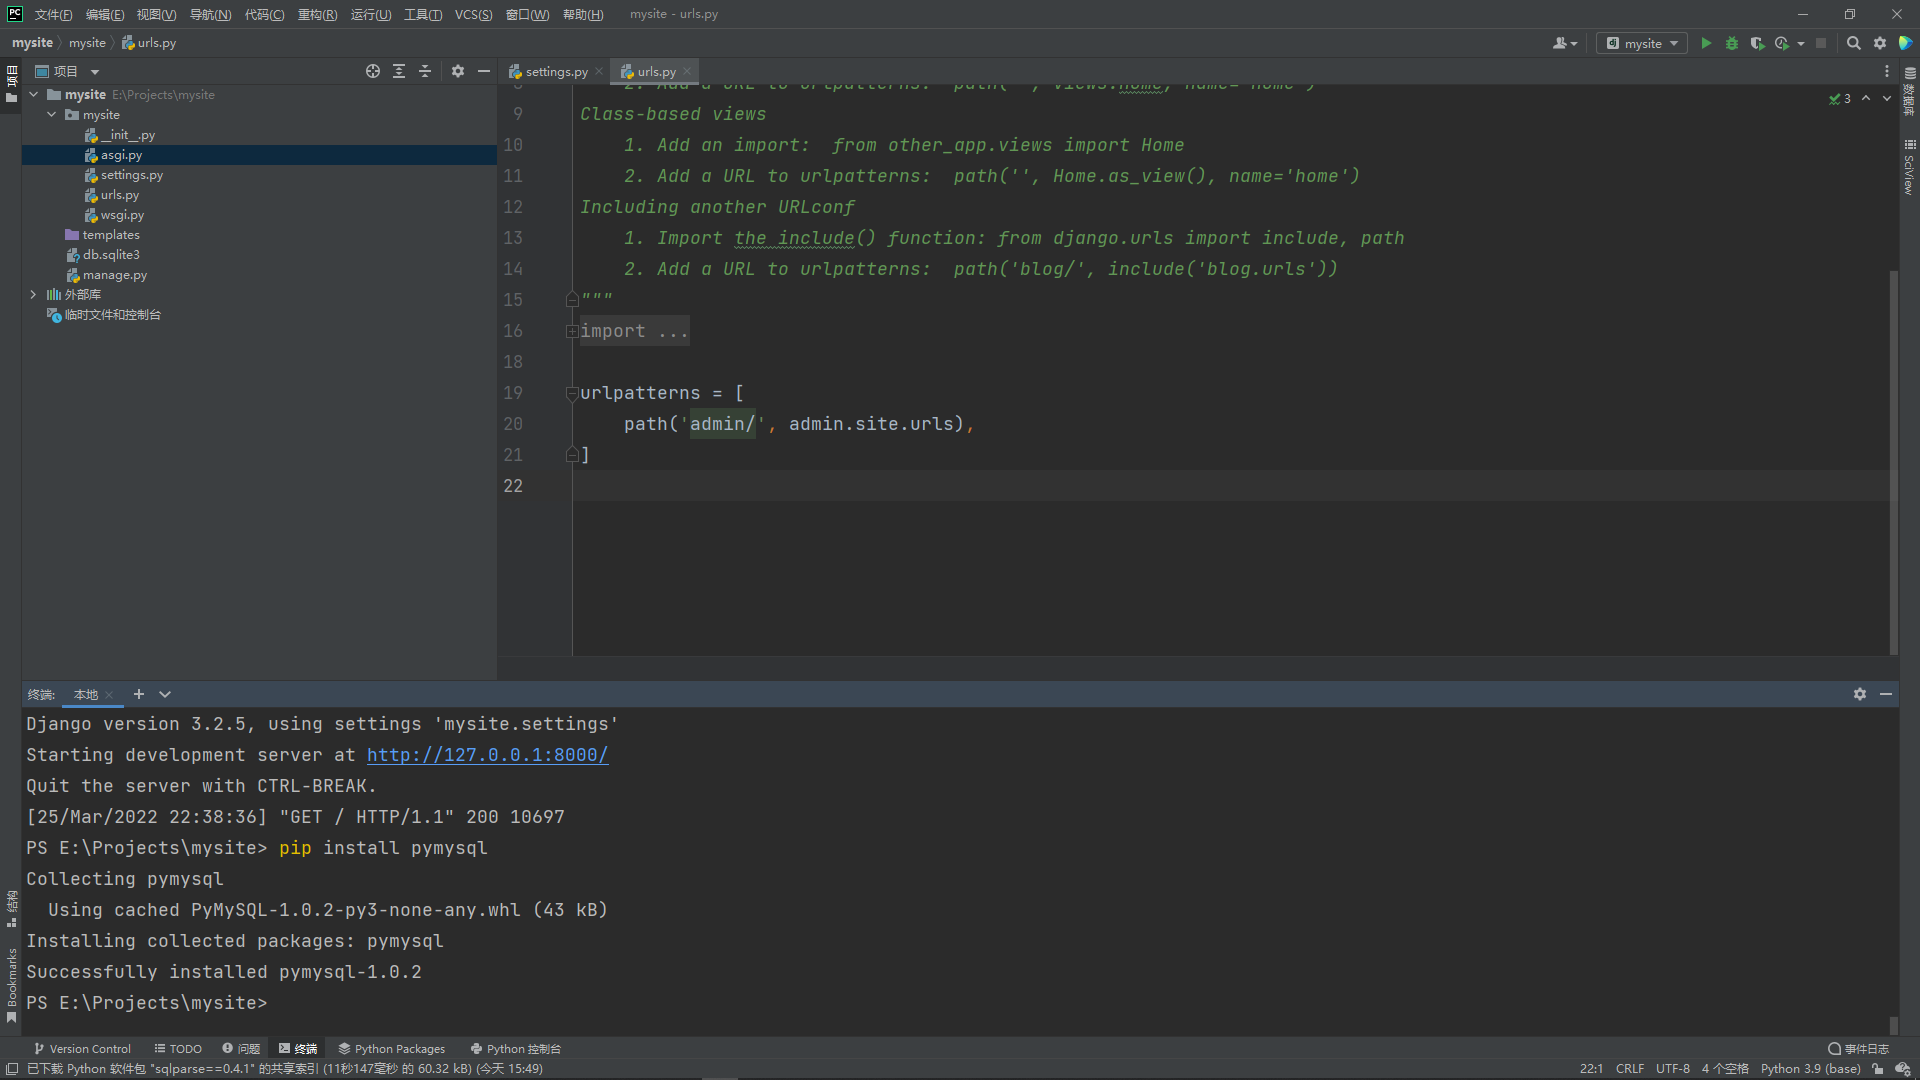Open the TODO tool window
Image resolution: width=1920 pixels, height=1080 pixels.
click(178, 1049)
